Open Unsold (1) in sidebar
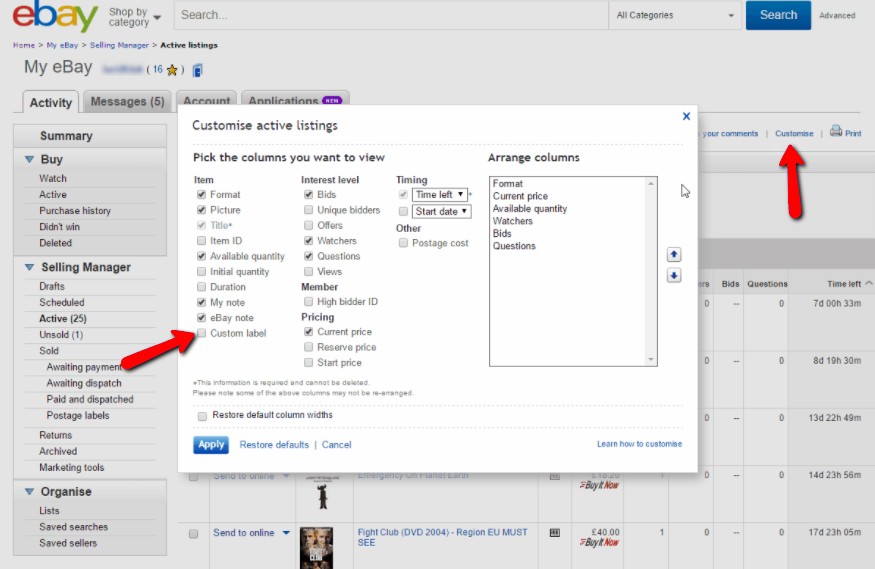This screenshot has width=875, height=569. pyautogui.click(x=61, y=335)
